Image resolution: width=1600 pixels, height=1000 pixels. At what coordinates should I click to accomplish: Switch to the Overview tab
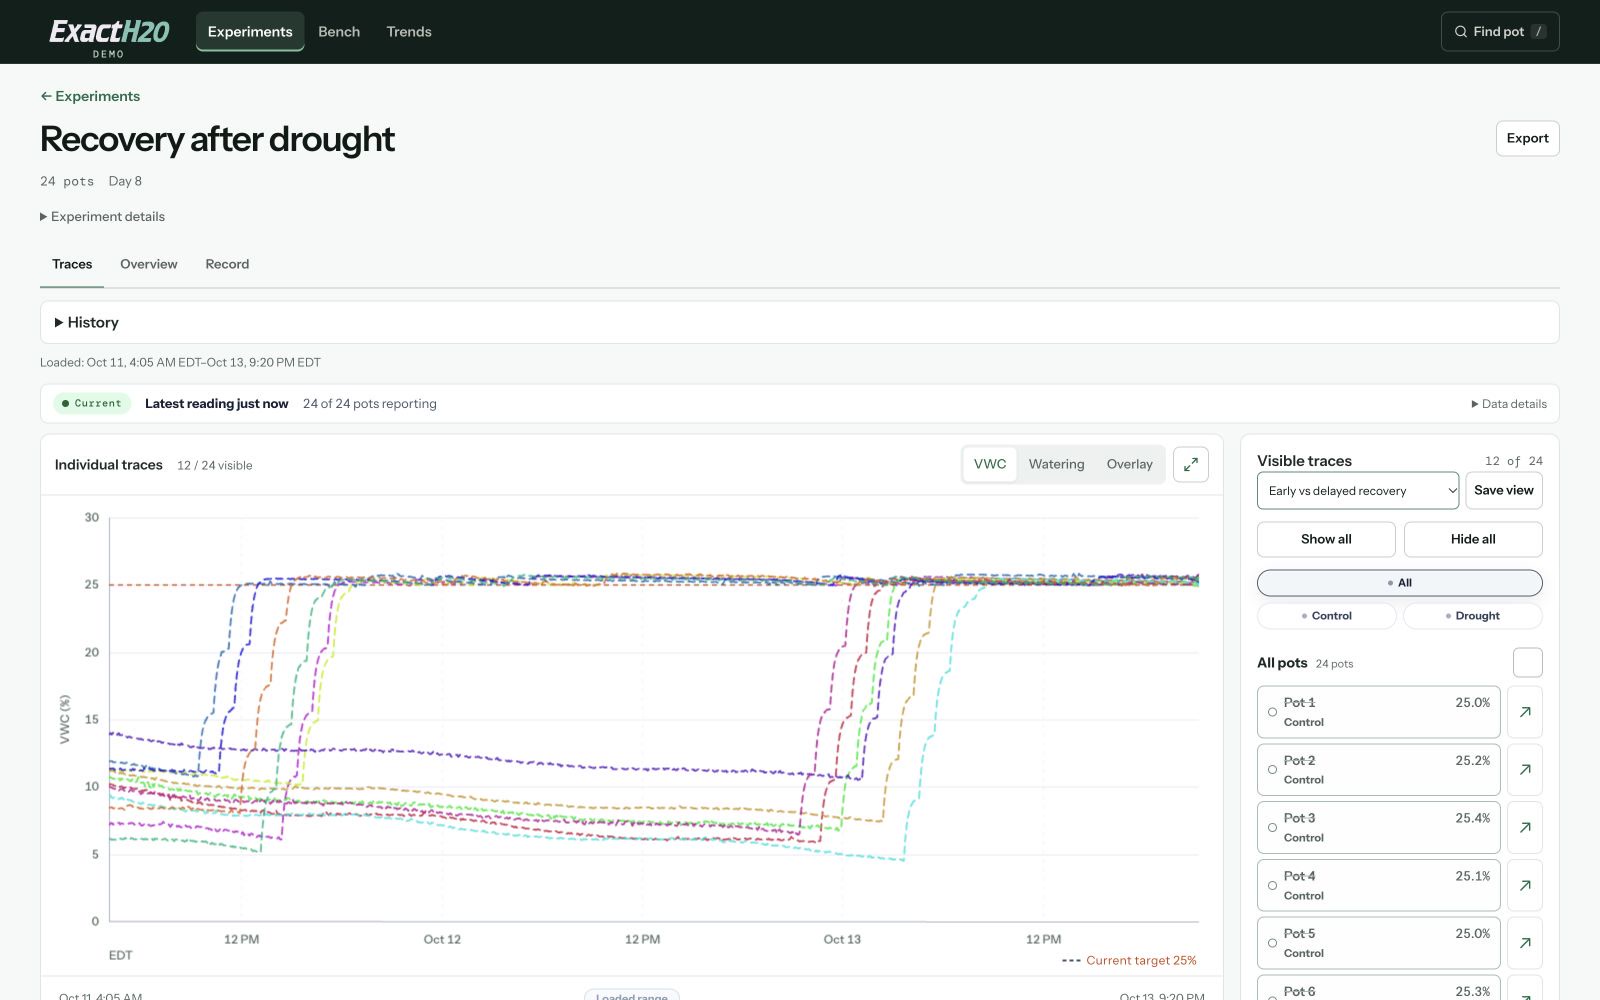pyautogui.click(x=149, y=264)
